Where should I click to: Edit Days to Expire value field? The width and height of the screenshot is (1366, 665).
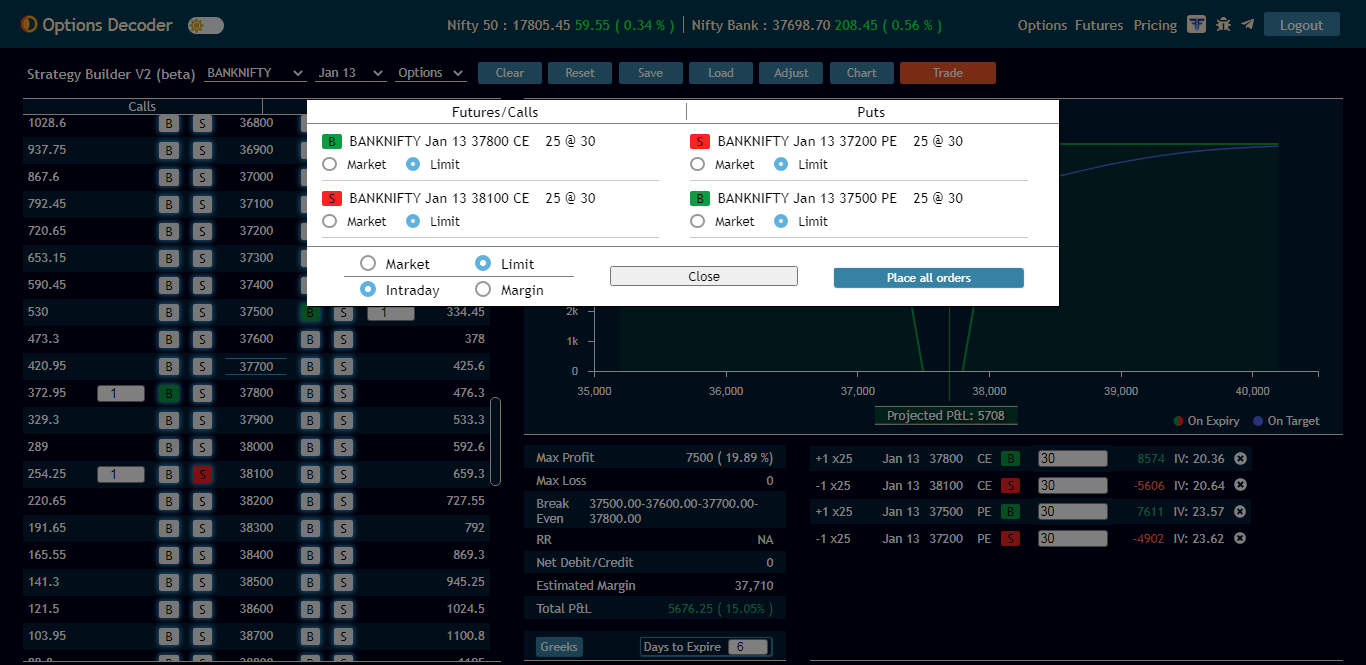click(x=748, y=647)
